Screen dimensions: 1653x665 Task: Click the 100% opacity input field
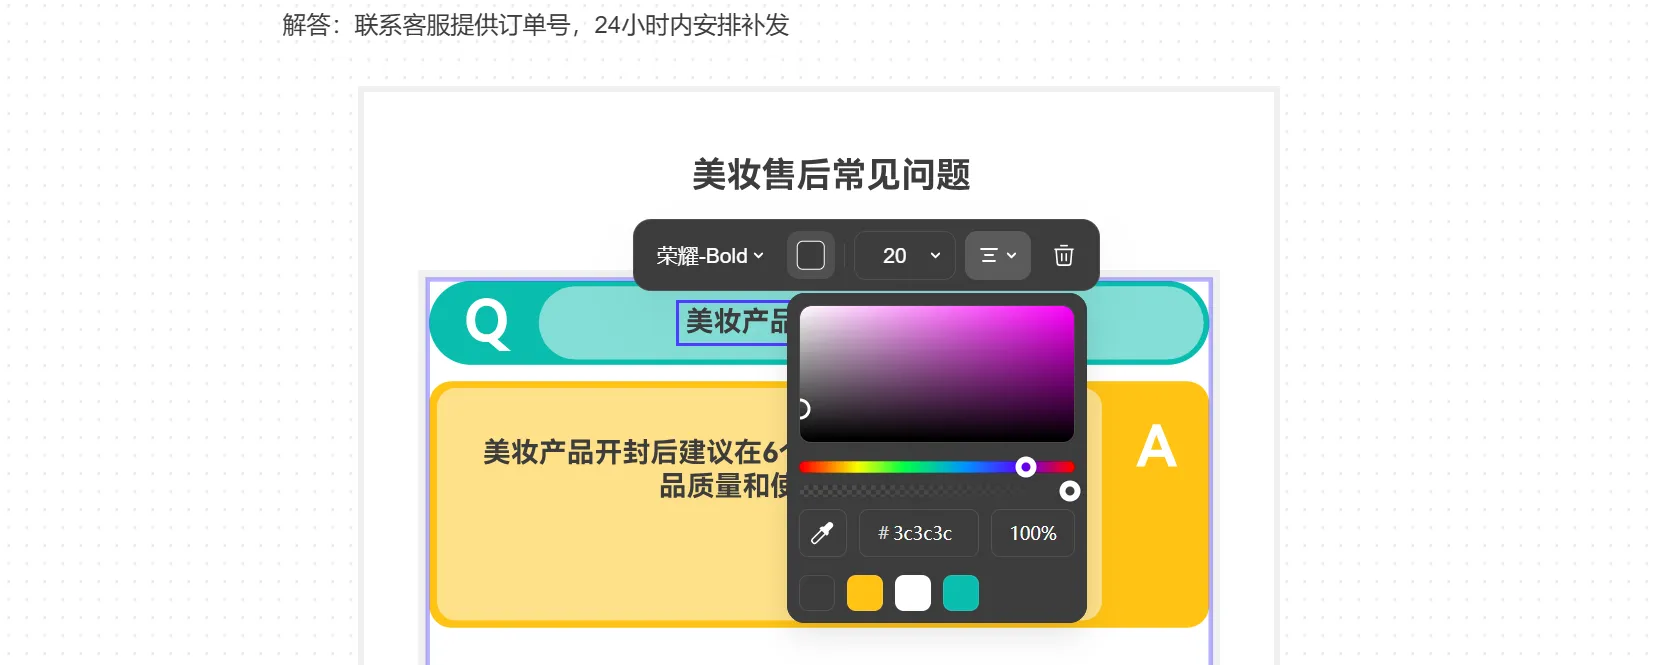click(x=1033, y=533)
